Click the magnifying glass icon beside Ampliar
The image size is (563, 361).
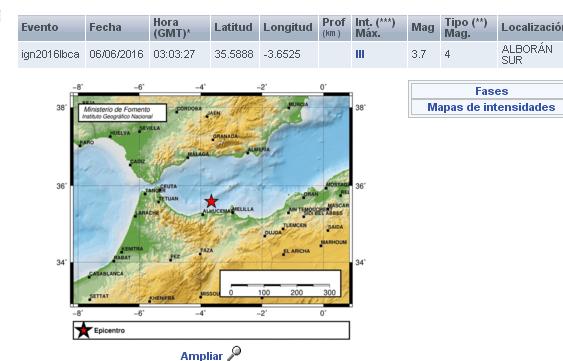234,353
